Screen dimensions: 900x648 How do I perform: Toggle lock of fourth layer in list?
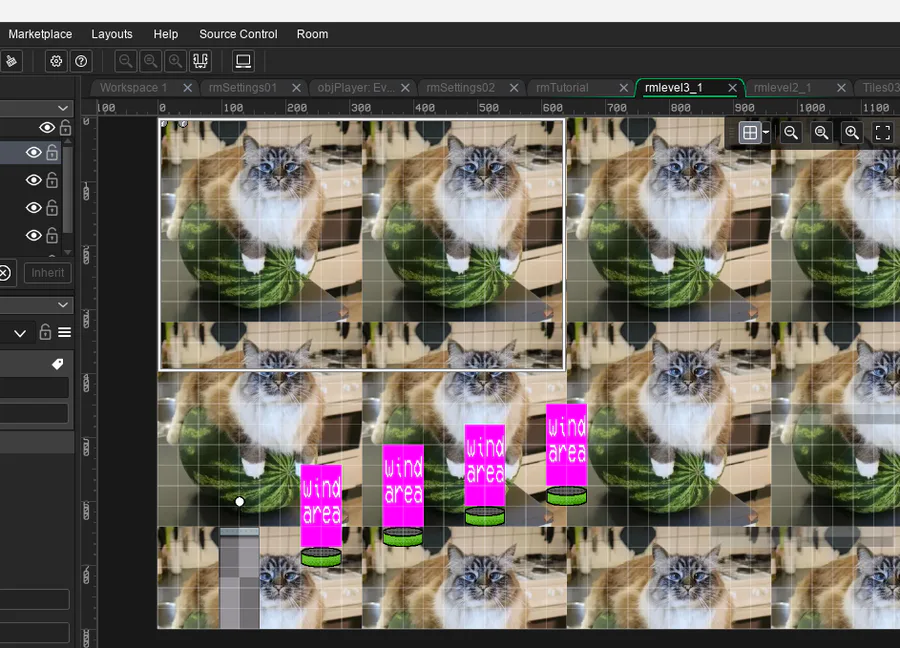[52, 235]
